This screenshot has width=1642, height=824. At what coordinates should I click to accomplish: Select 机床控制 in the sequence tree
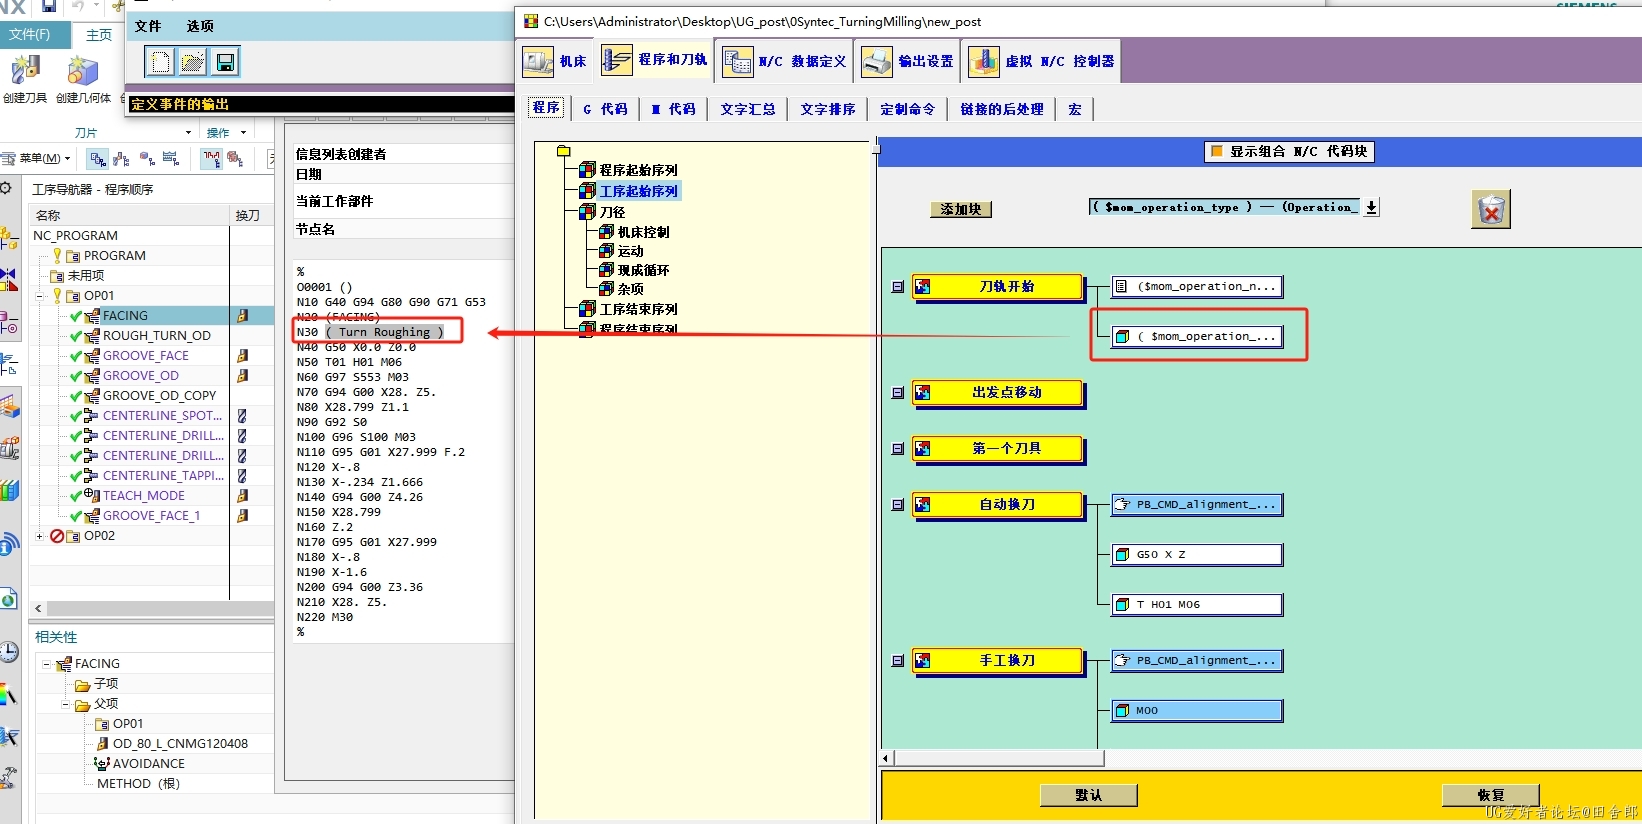(643, 232)
